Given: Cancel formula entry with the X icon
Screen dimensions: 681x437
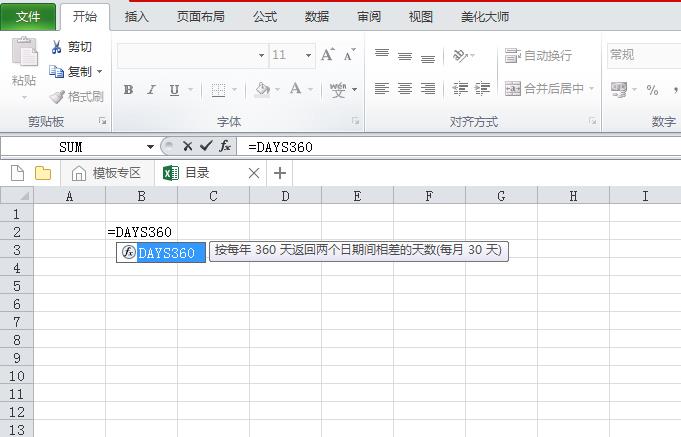Looking at the screenshot, I should (x=187, y=146).
